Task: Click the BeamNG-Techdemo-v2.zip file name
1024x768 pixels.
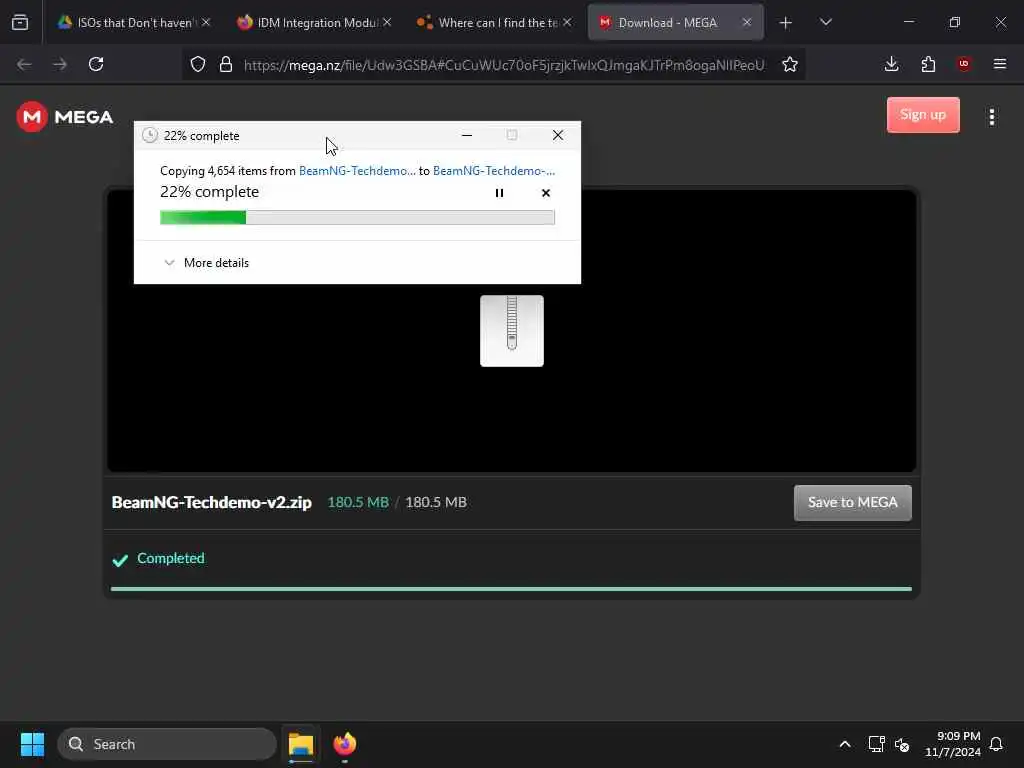Action: click(212, 502)
